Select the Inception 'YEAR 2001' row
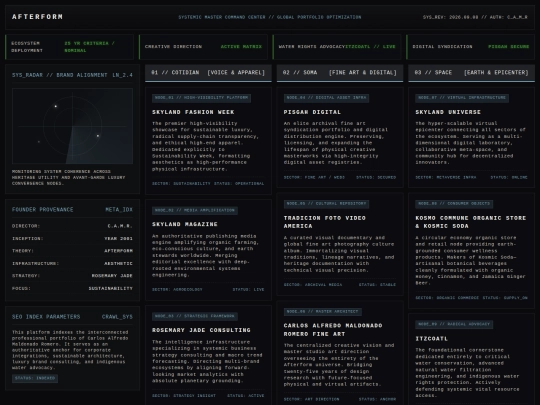Viewport: 540px width, 405px height. coord(72,238)
